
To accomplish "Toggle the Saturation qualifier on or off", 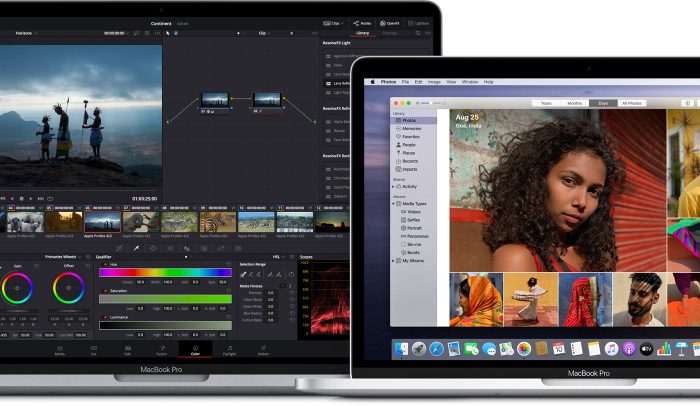I will tap(105, 291).
